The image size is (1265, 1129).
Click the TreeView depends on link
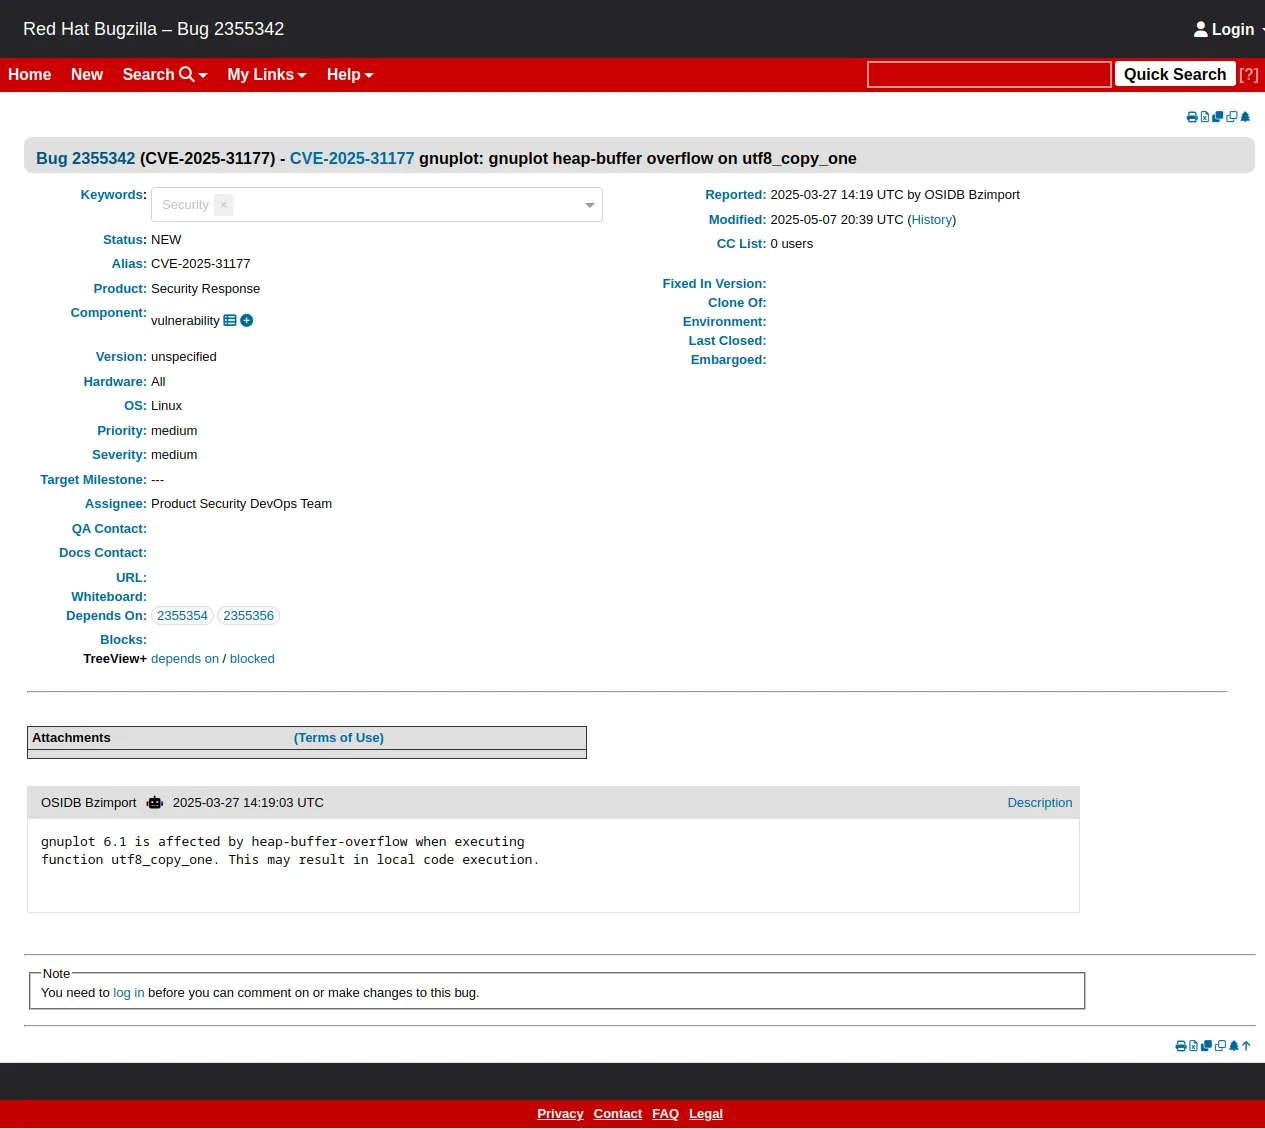185,658
